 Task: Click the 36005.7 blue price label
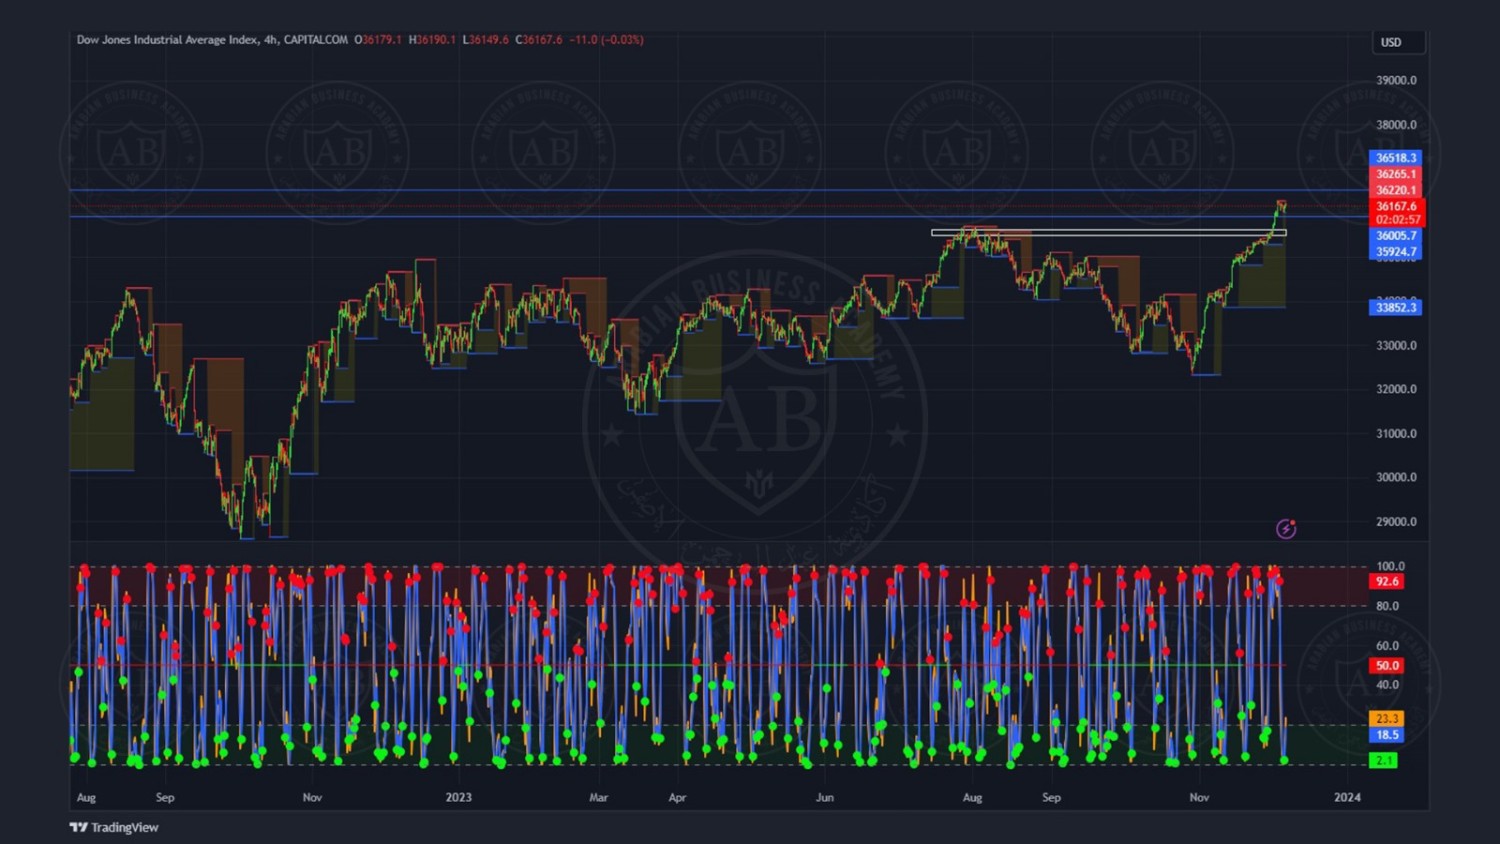1395,236
